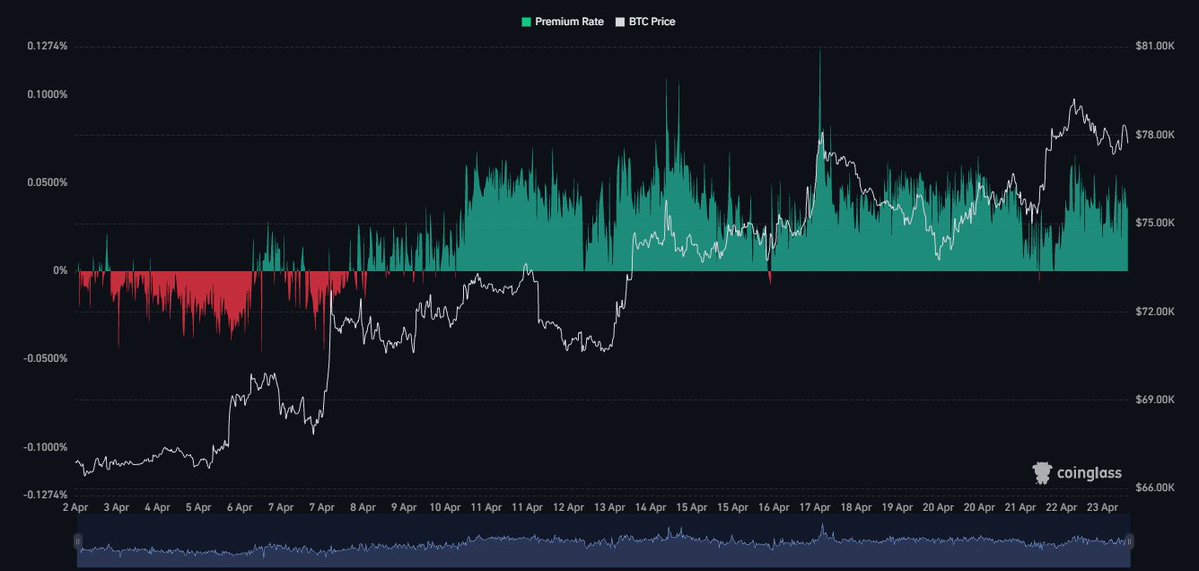The height and width of the screenshot is (571, 1199).
Task: Toggle the BTC Price legend series
Action: click(645, 21)
